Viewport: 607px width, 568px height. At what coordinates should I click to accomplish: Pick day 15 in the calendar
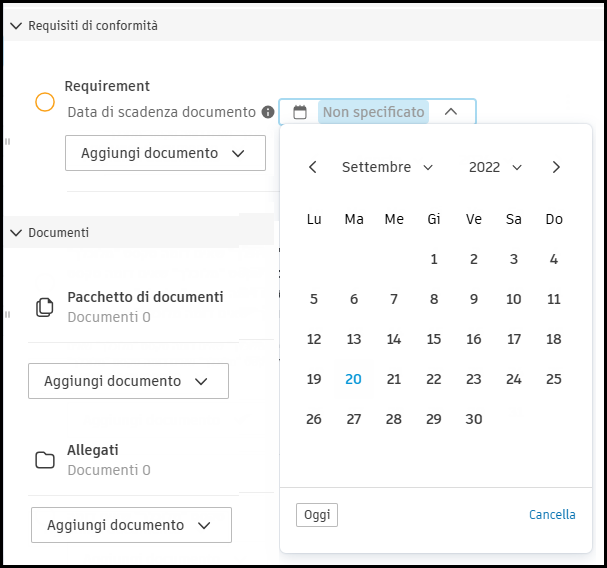click(x=434, y=339)
